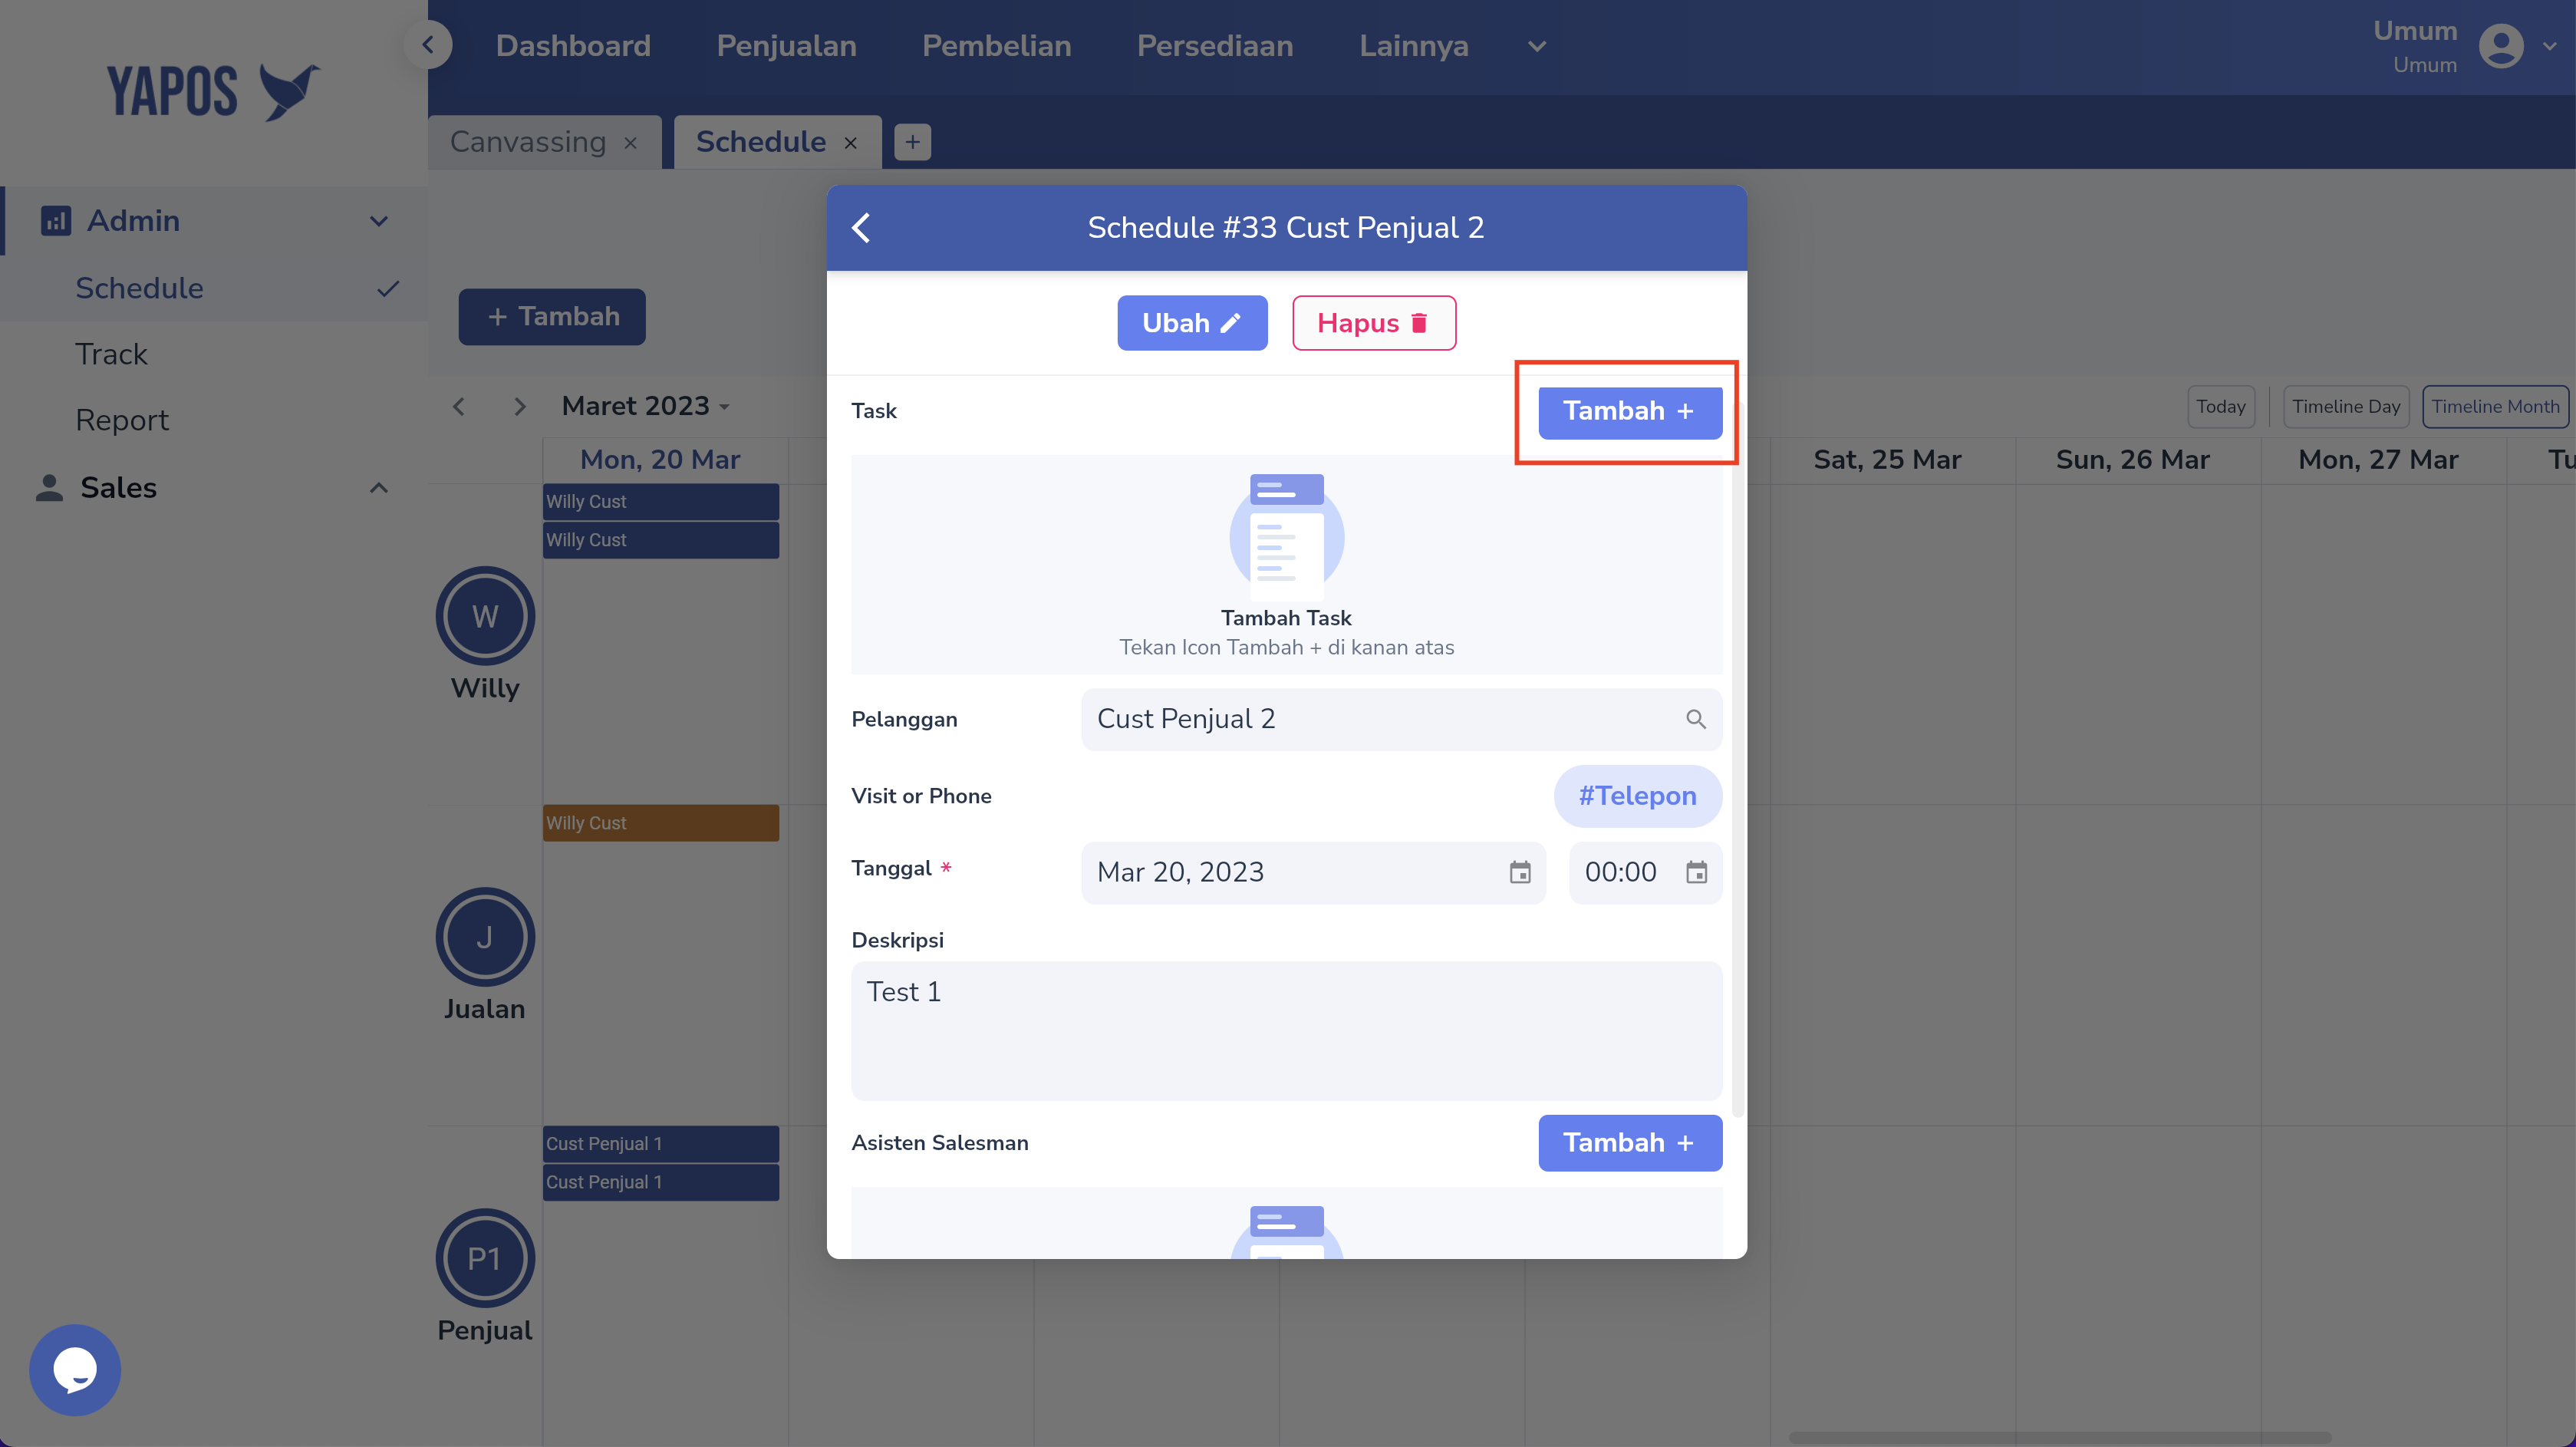Click the Pelanggan field Cust Penjual 2
This screenshot has height=1447, width=2576.
[x=1401, y=719]
